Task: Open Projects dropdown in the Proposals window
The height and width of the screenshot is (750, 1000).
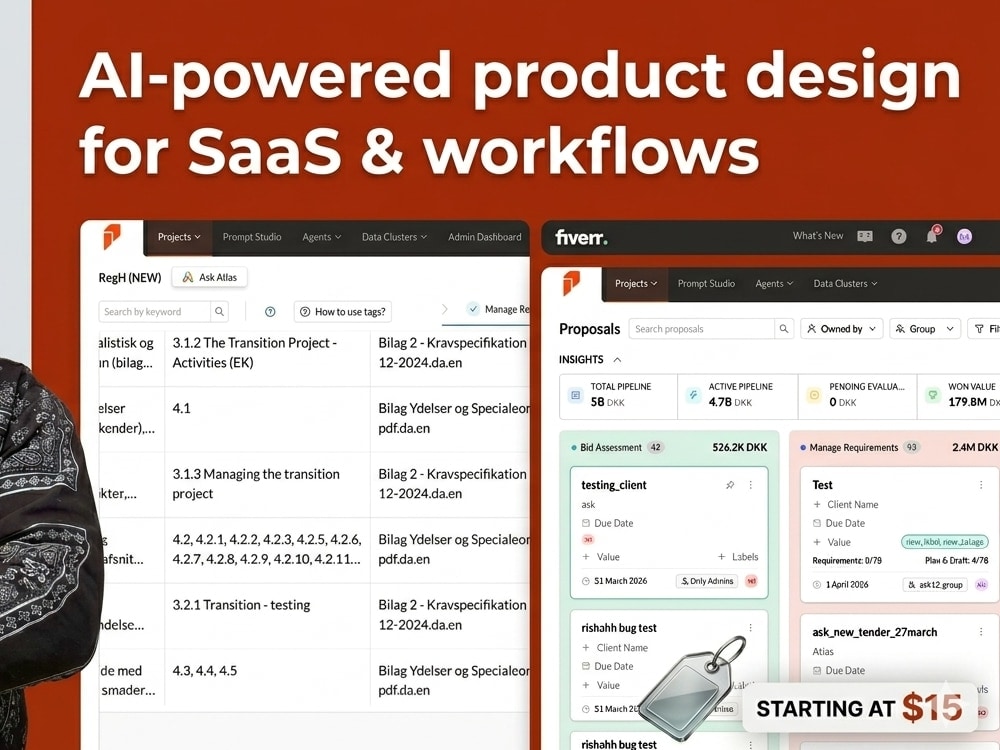Action: [636, 283]
